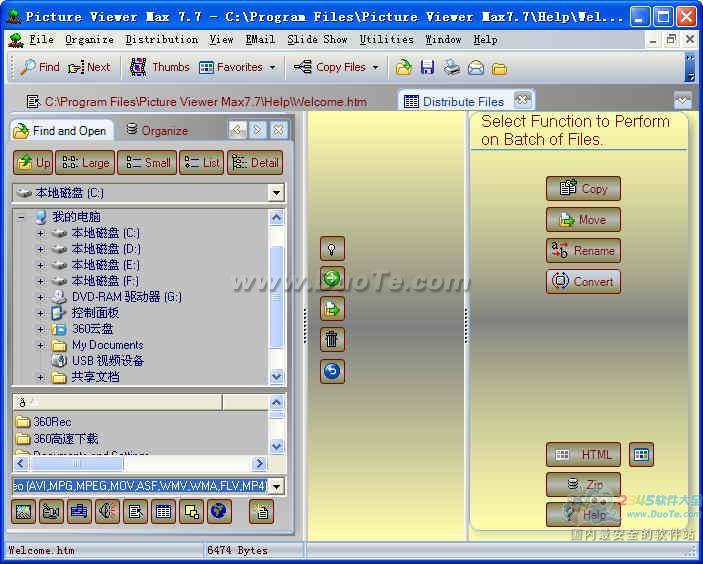Switch to Large icon view

coord(85,162)
